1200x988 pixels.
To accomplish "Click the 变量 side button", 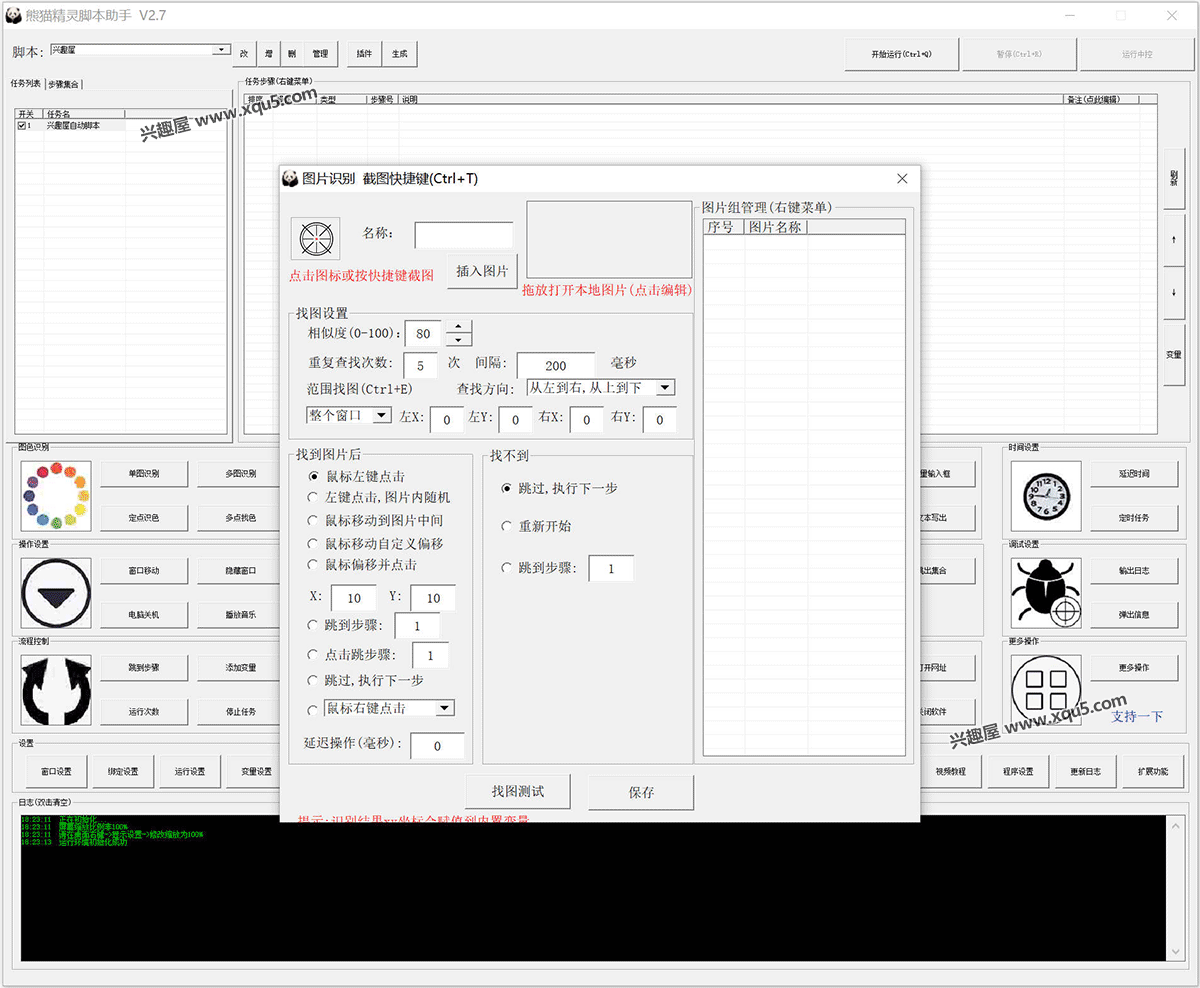I will [1174, 354].
